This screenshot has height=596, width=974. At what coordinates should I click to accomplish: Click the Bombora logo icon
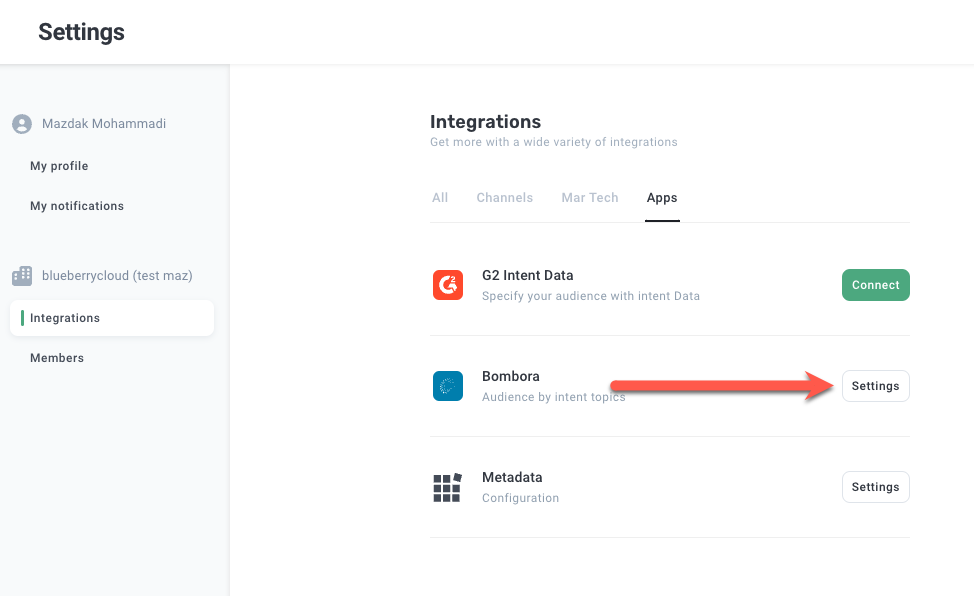(448, 386)
